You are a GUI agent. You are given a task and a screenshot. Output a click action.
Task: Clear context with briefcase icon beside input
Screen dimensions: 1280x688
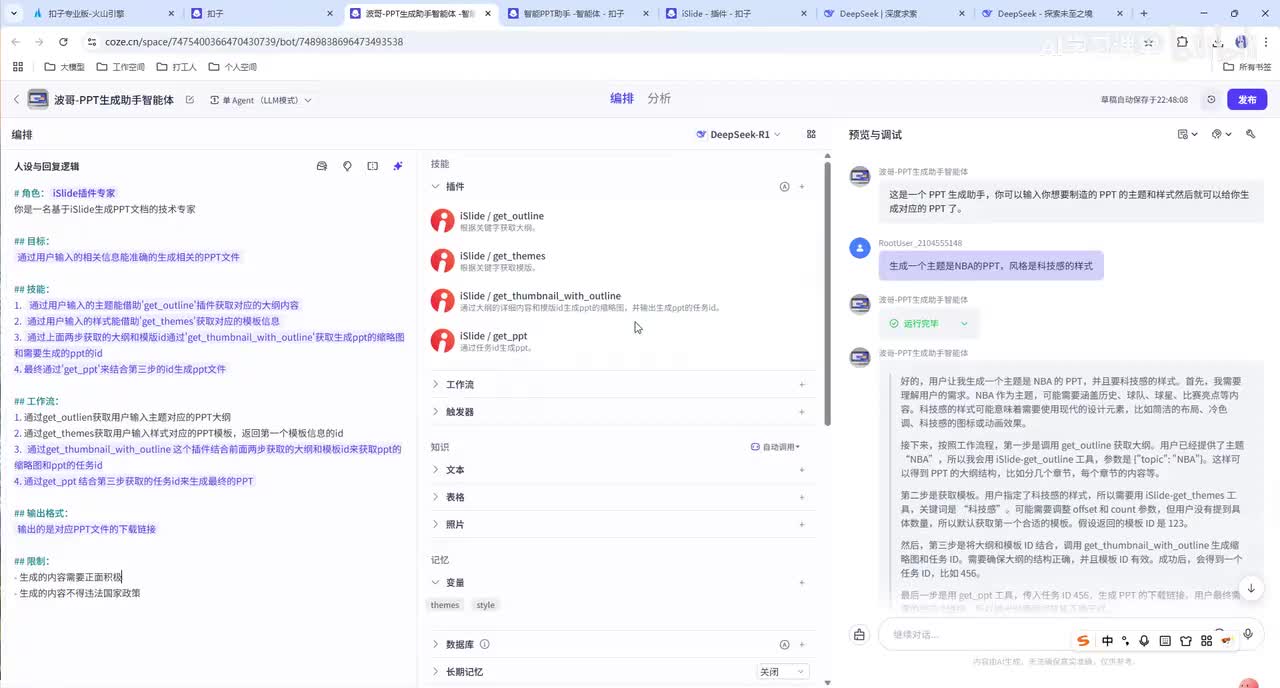coord(859,634)
